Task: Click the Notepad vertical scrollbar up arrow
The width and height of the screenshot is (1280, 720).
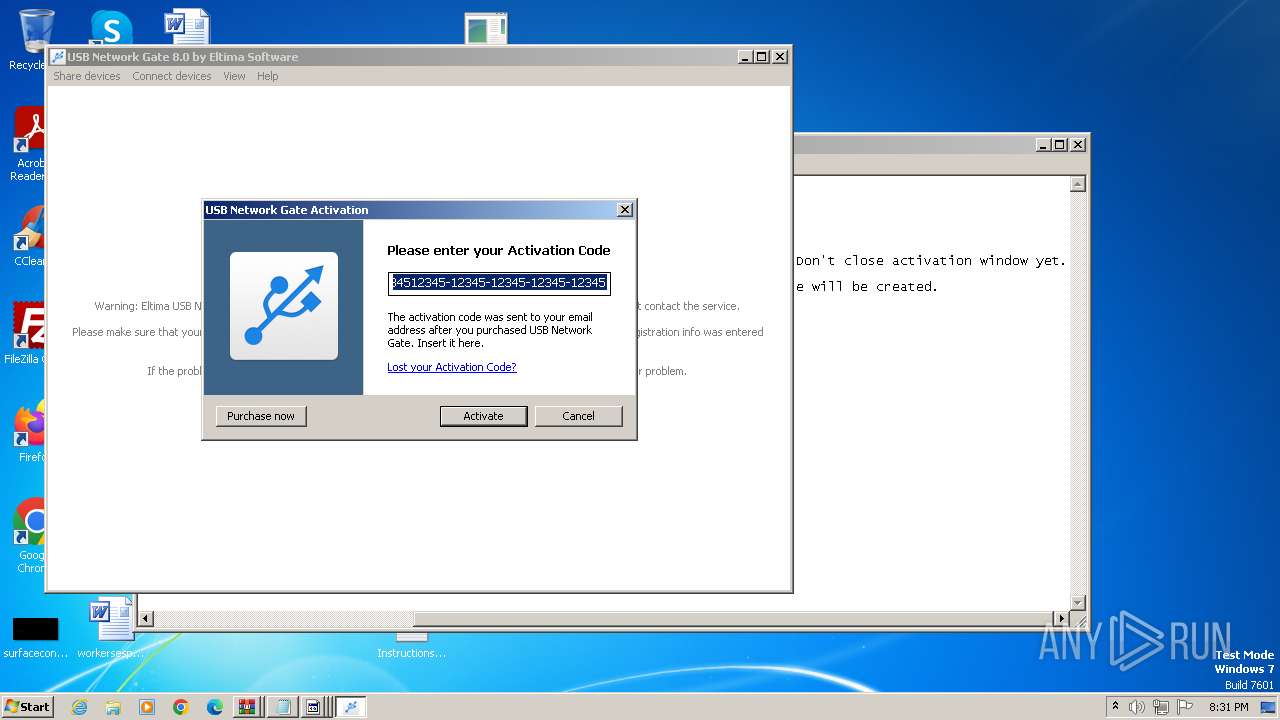Action: [x=1078, y=184]
